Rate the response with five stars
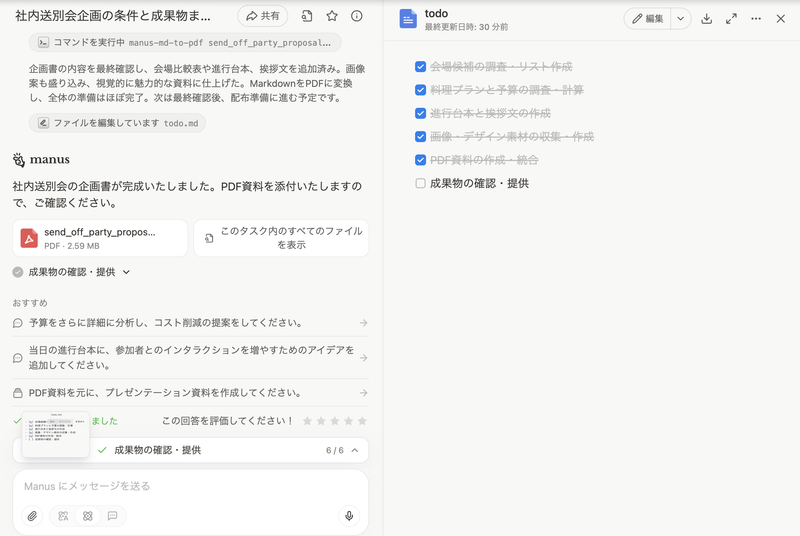This screenshot has height=536, width=800. pyautogui.click(x=362, y=421)
